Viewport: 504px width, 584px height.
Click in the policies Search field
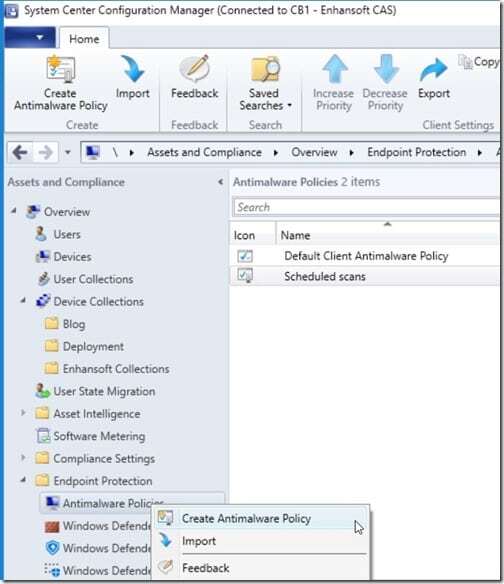coord(366,207)
